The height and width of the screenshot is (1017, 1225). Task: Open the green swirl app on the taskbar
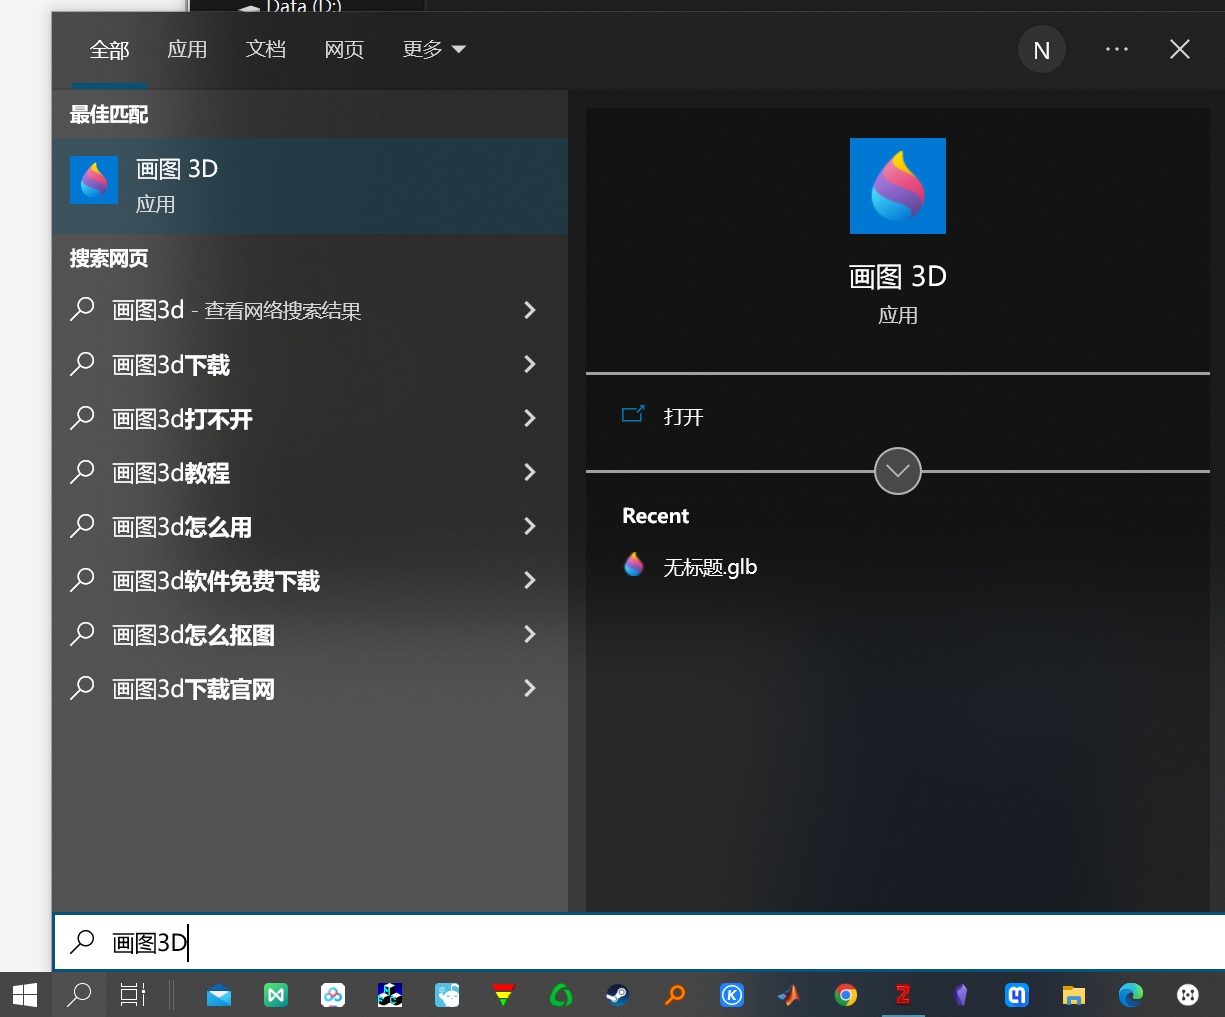(560, 995)
